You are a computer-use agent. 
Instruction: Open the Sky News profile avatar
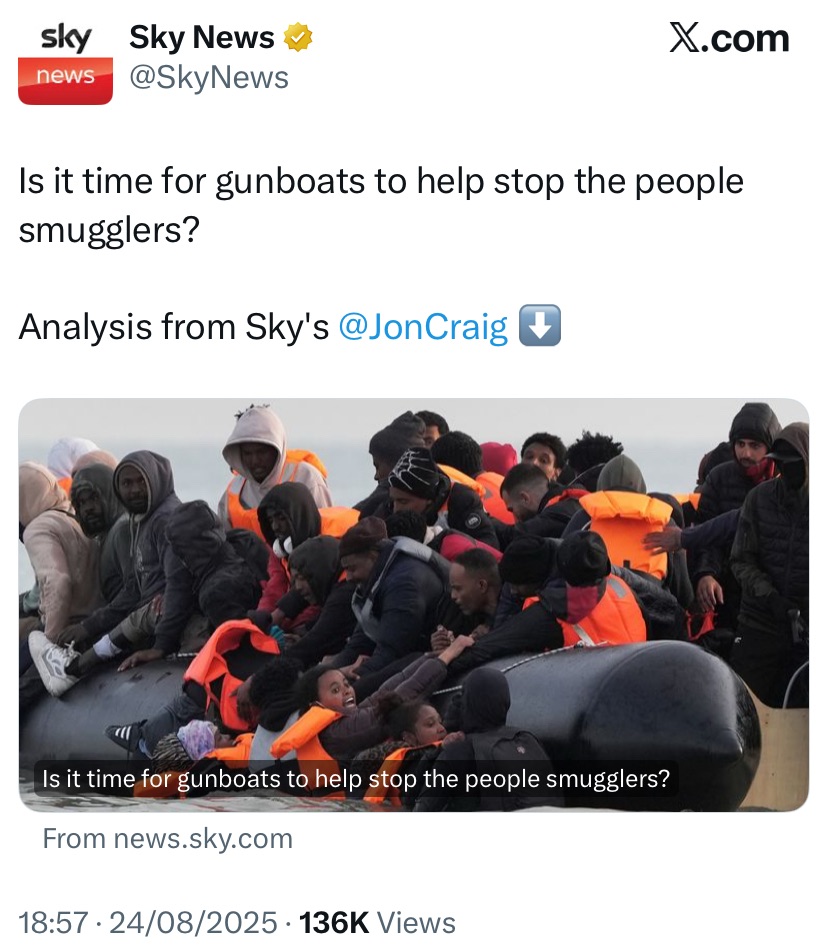(66, 62)
